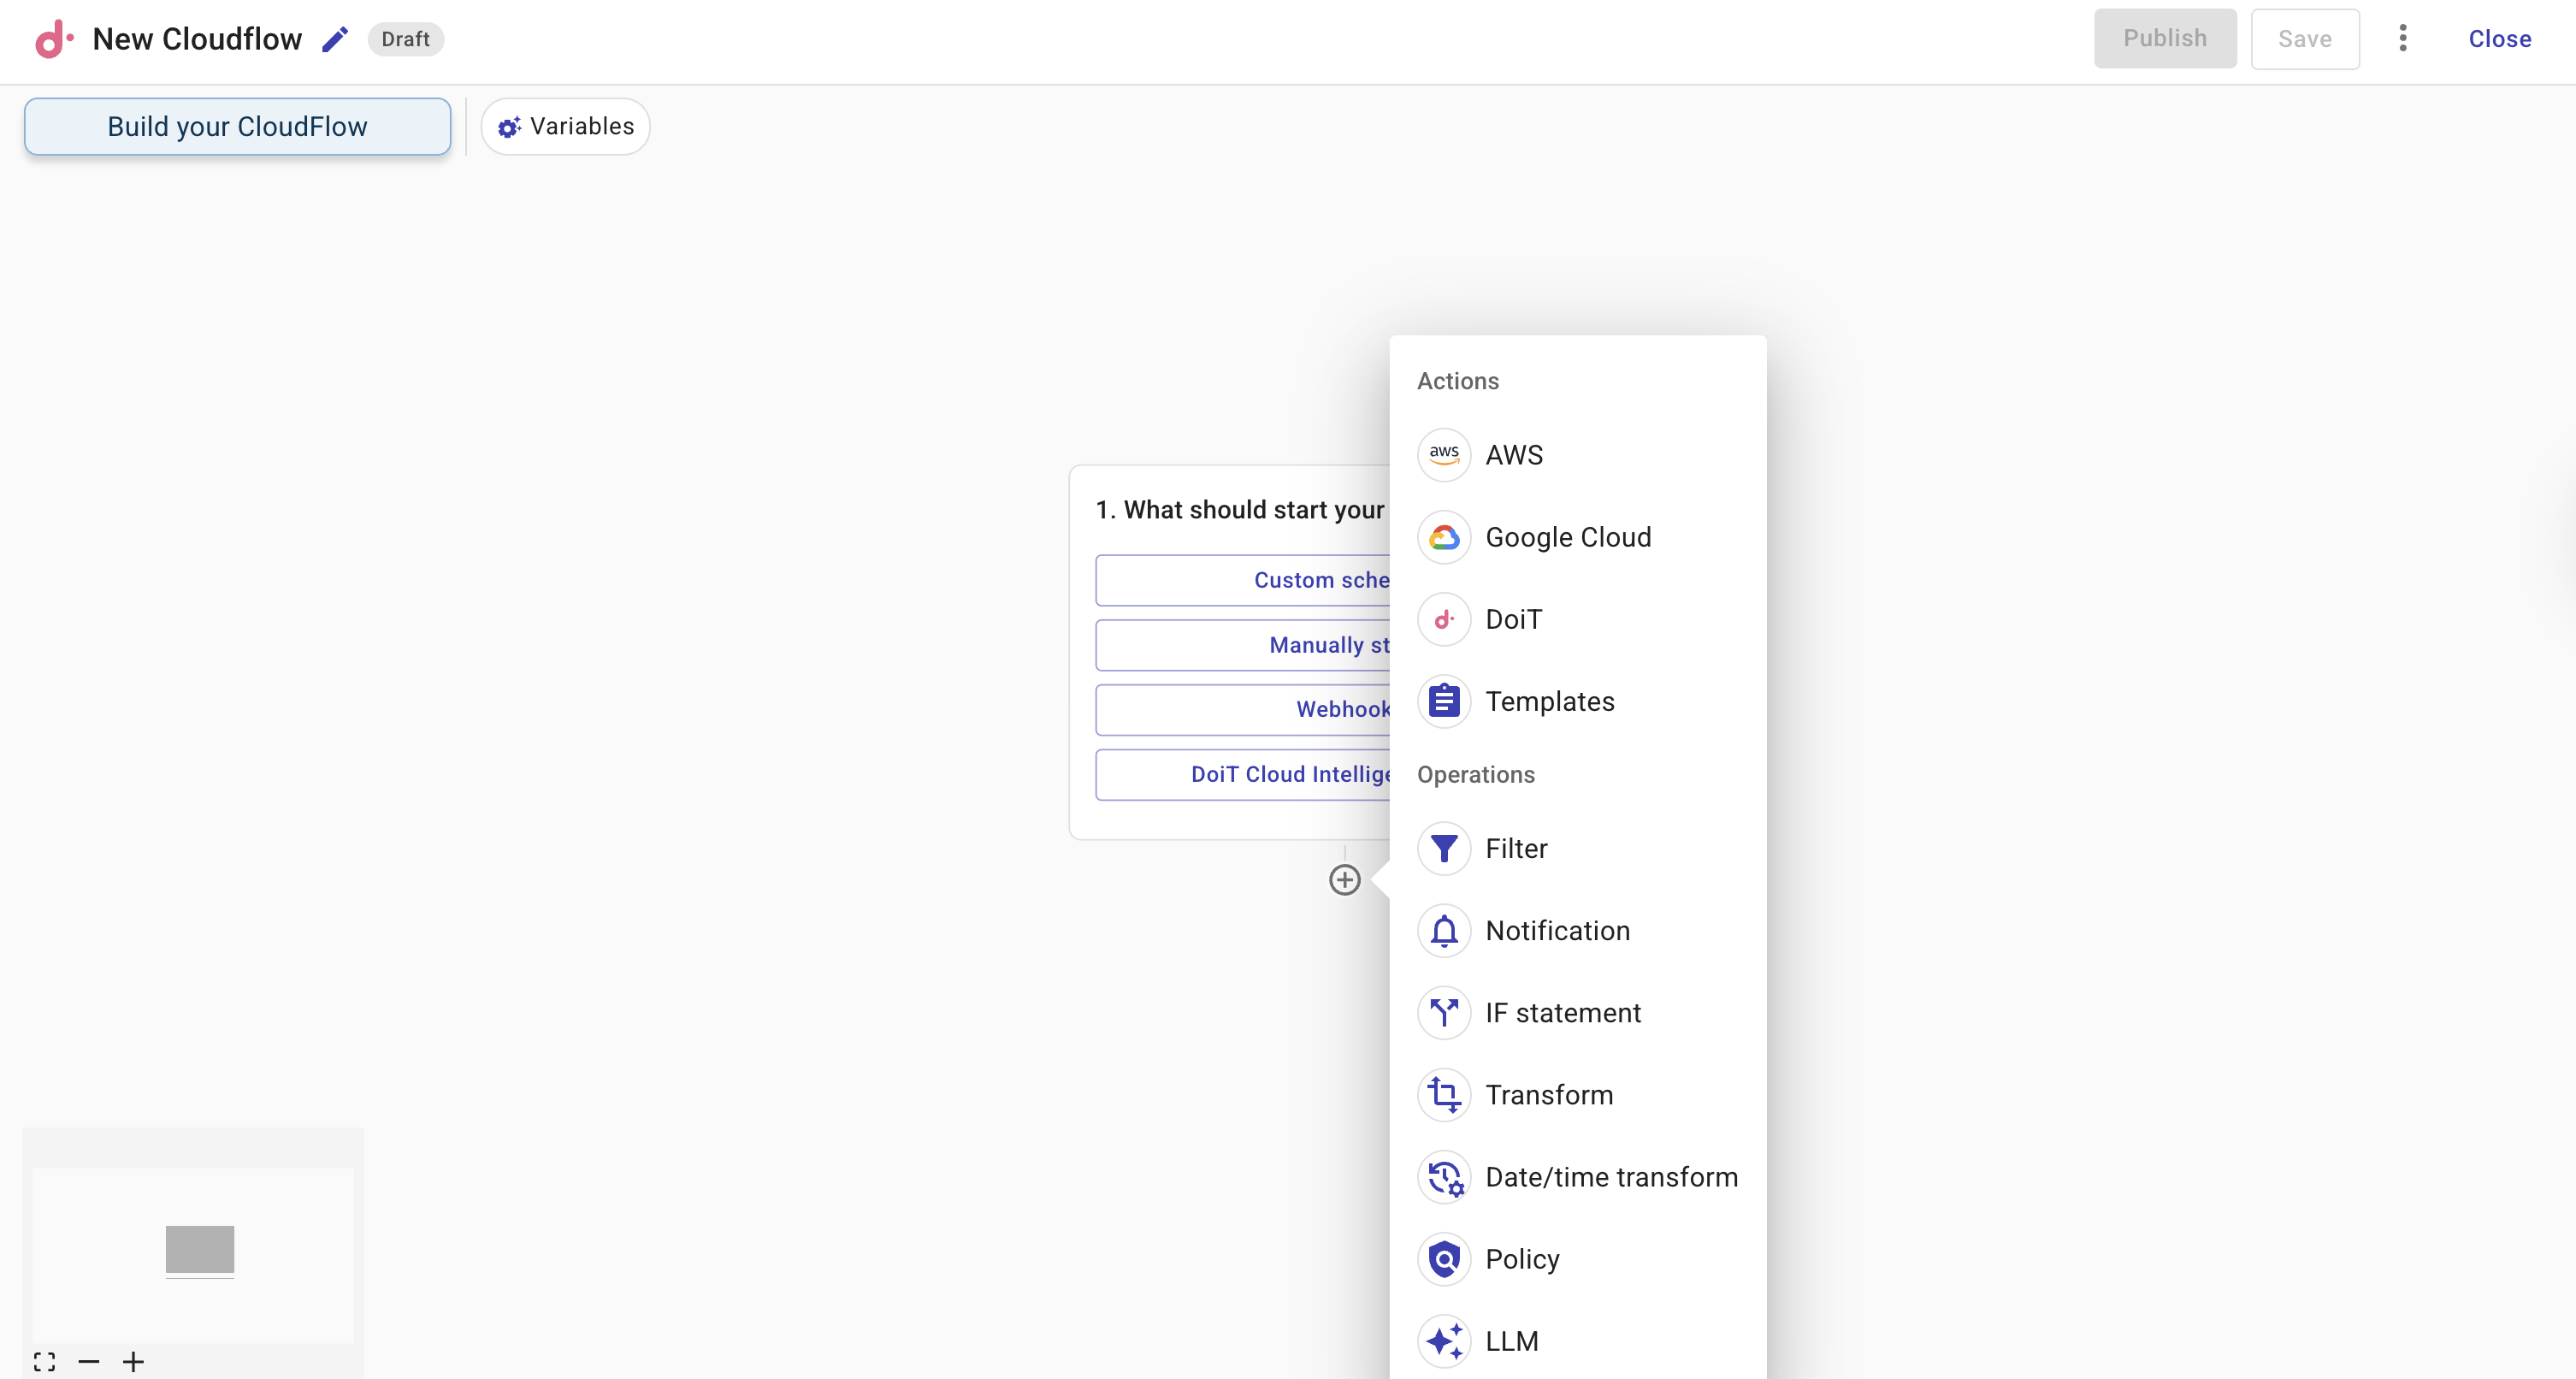Zoom out the canvas with minus

point(89,1362)
